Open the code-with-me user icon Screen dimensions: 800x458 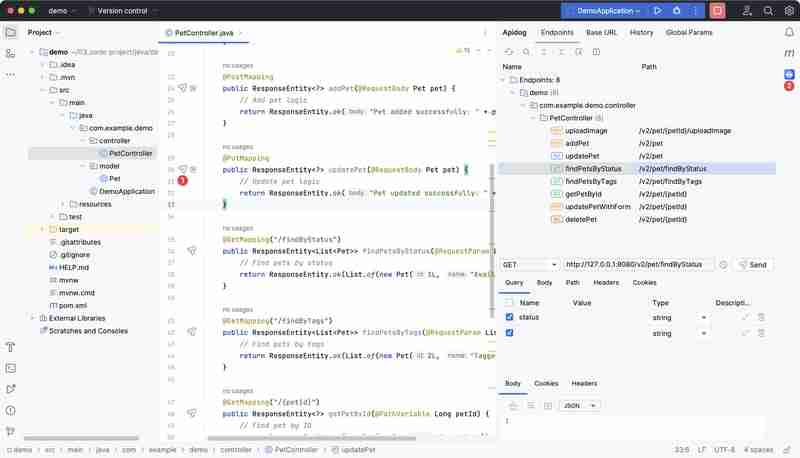(x=747, y=11)
